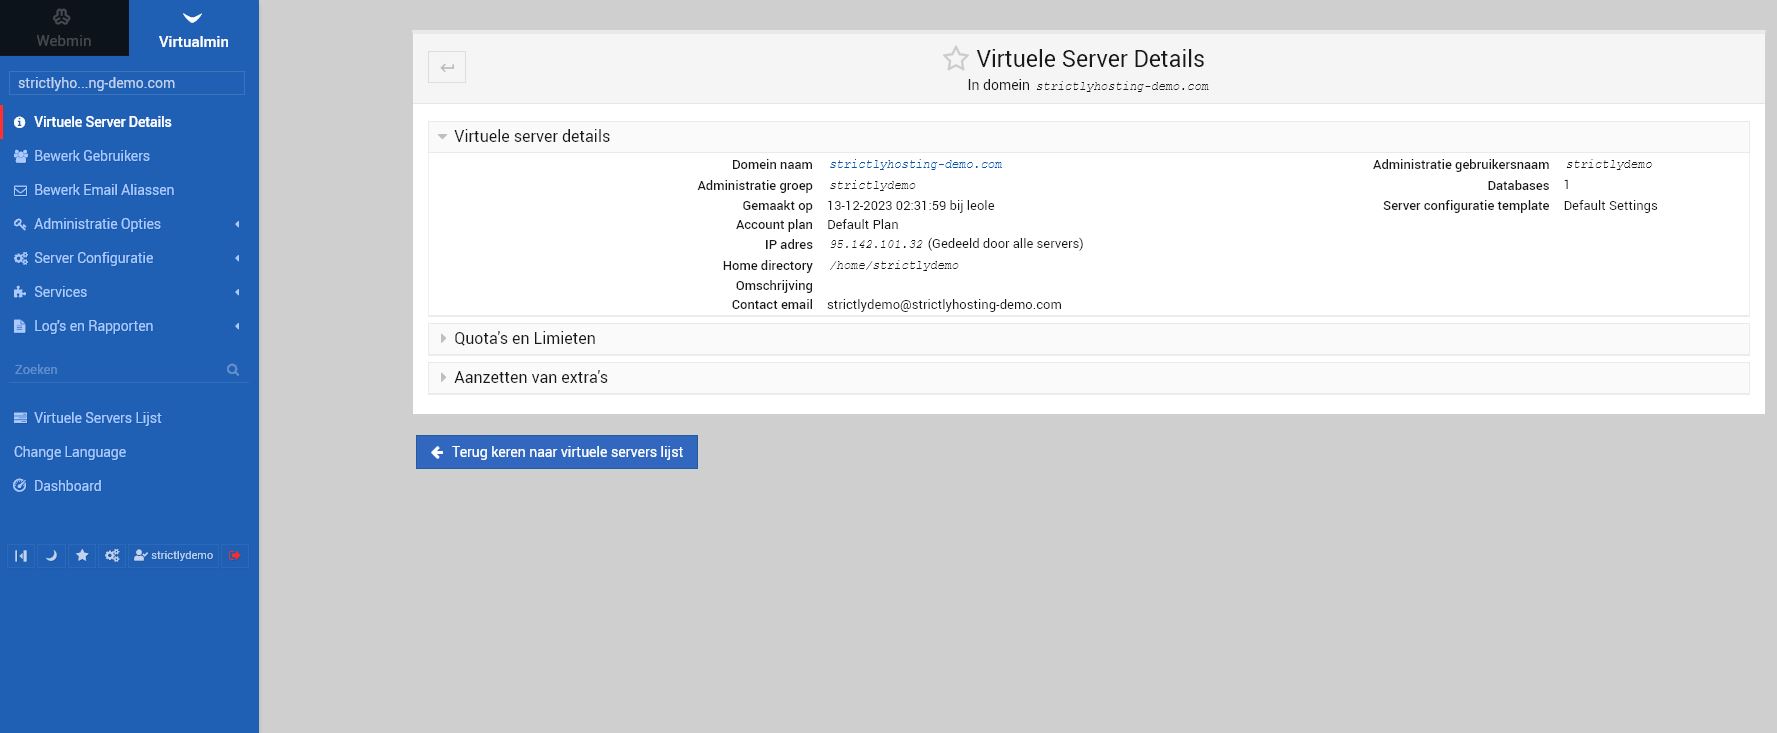The height and width of the screenshot is (733, 1777).
Task: Open the strictlyhosting-demo.com domain link
Action: click(x=916, y=164)
